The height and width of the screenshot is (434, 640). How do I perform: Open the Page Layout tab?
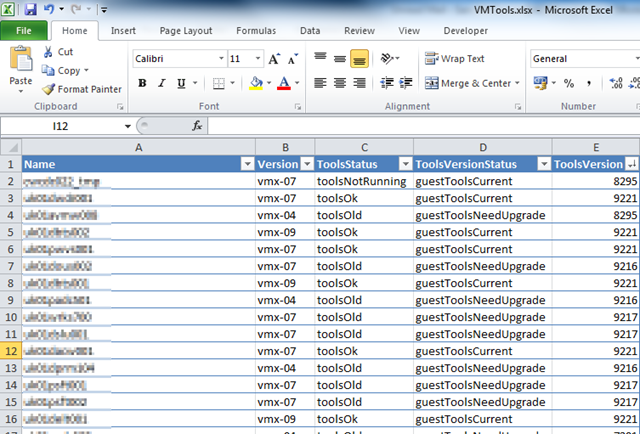pos(187,31)
